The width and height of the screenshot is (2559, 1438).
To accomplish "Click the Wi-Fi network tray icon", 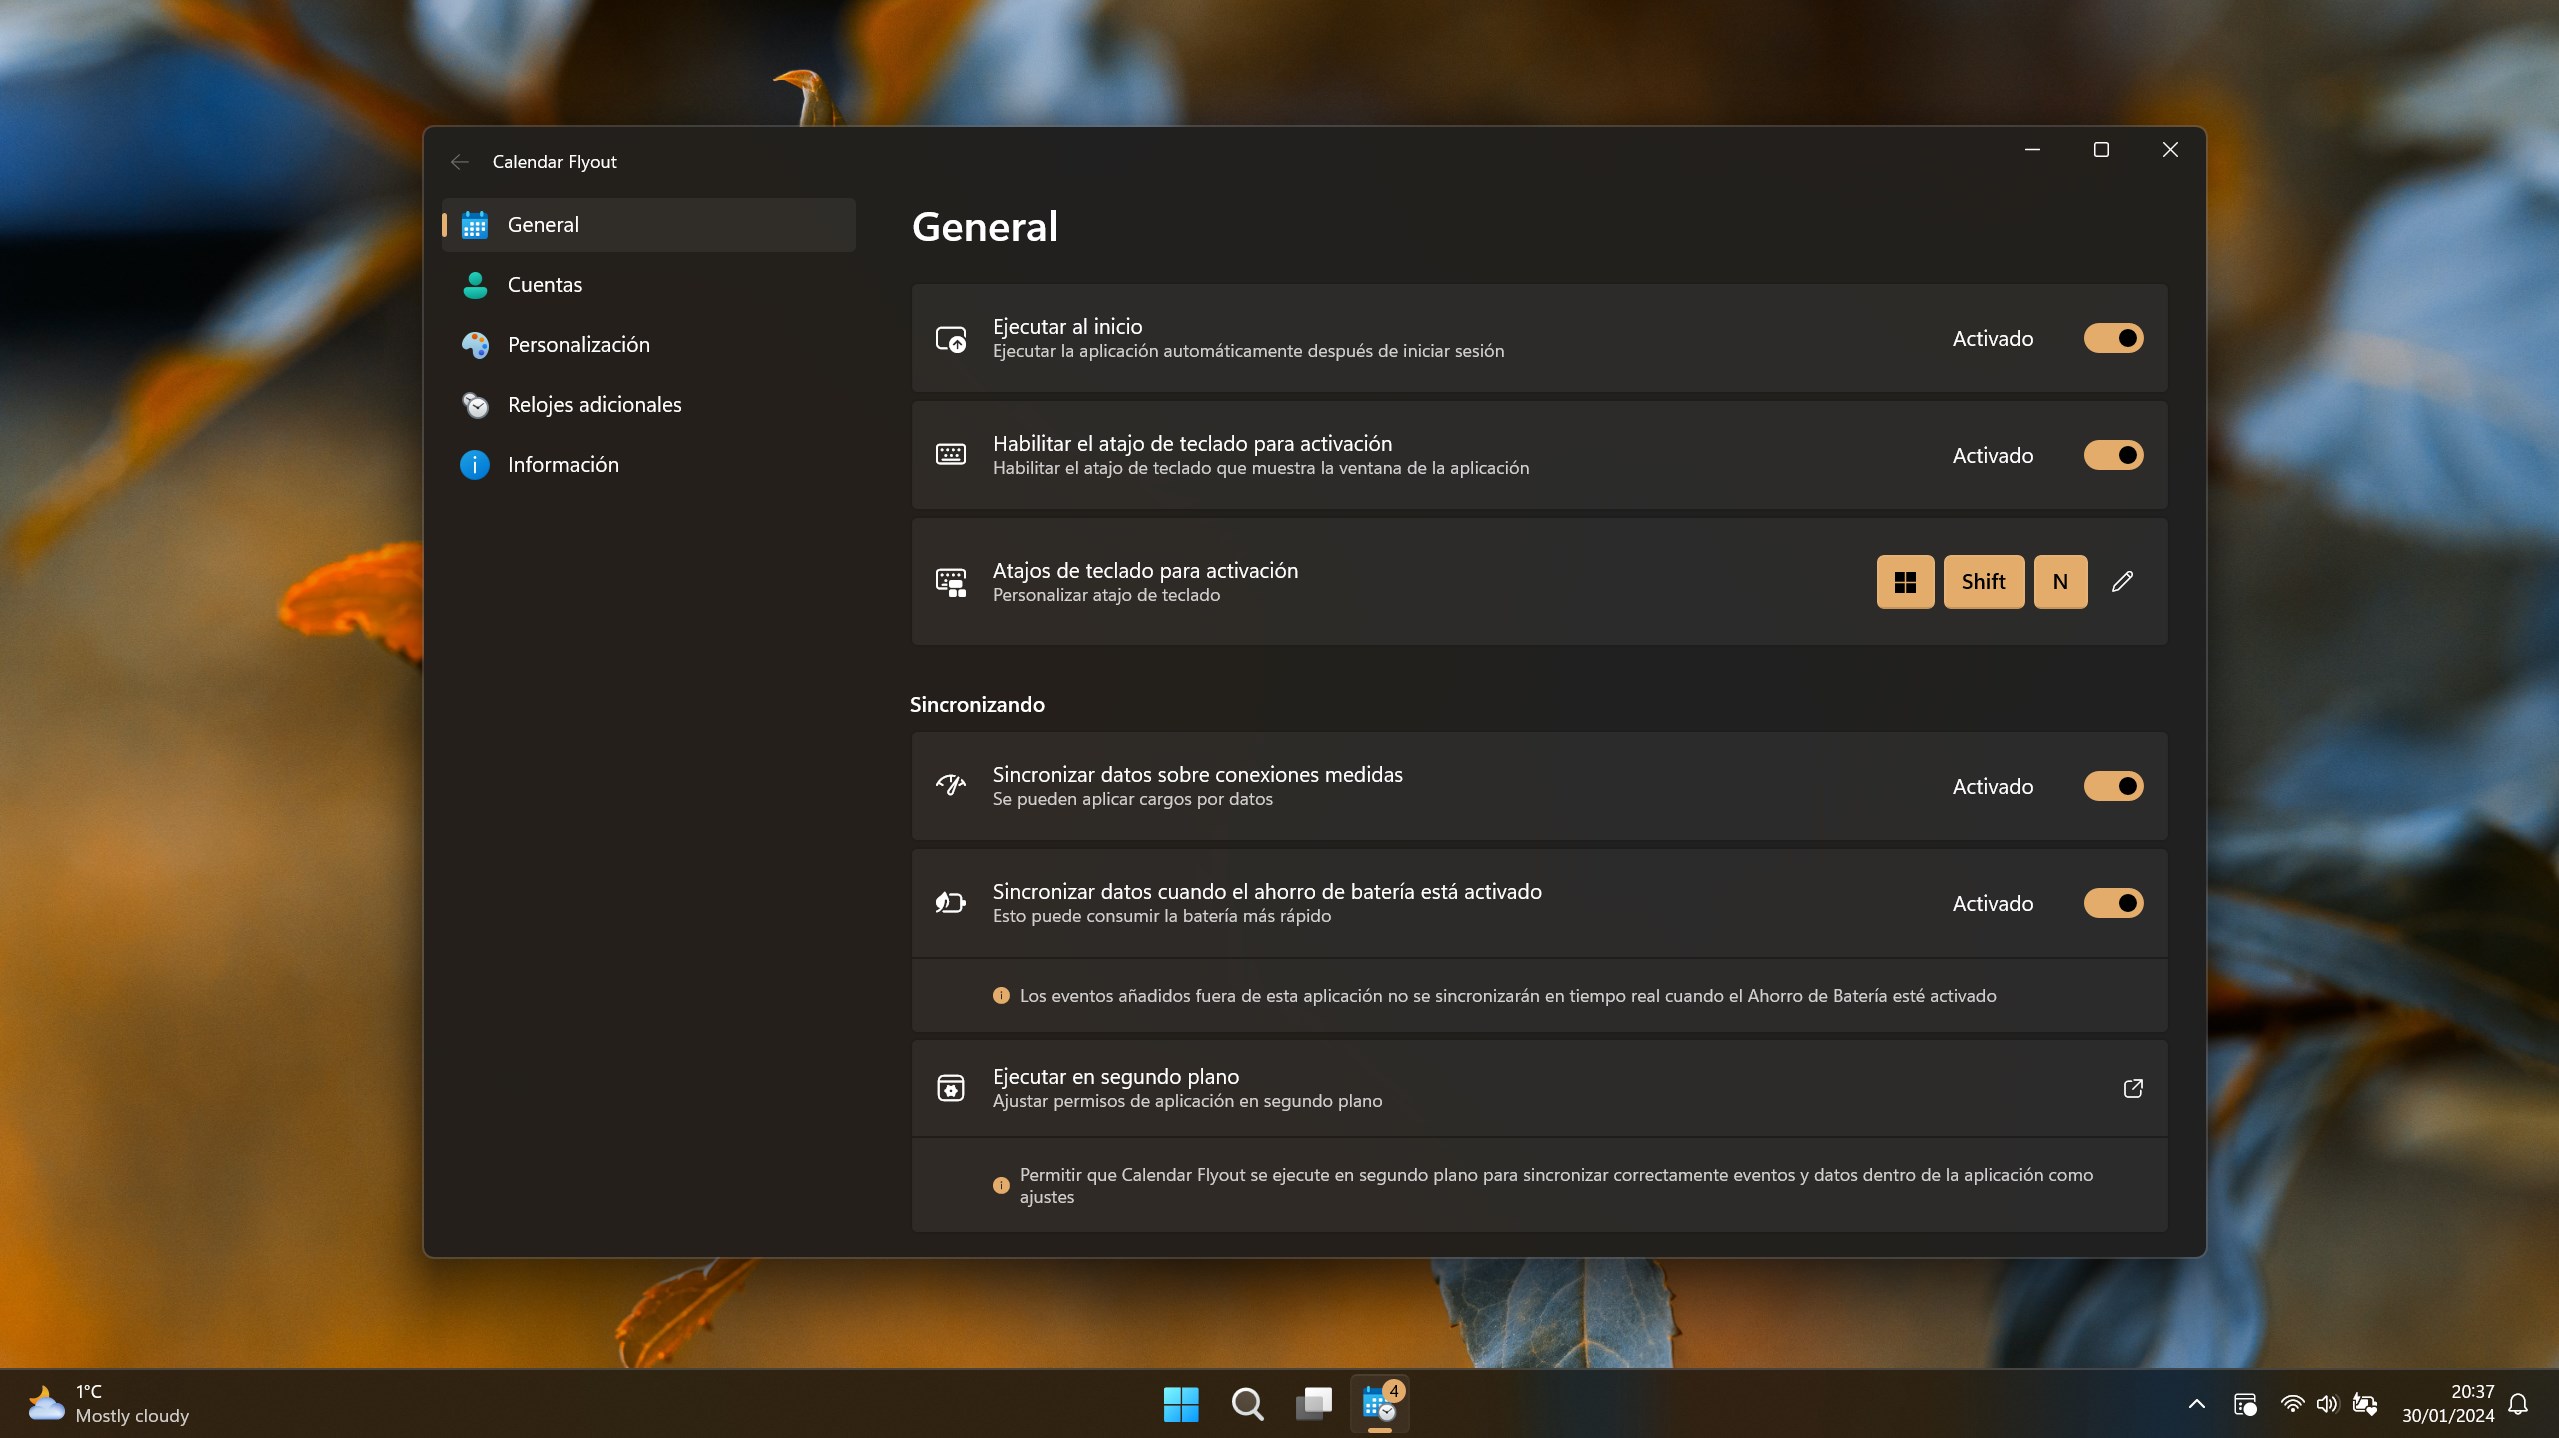I will [x=2291, y=1404].
